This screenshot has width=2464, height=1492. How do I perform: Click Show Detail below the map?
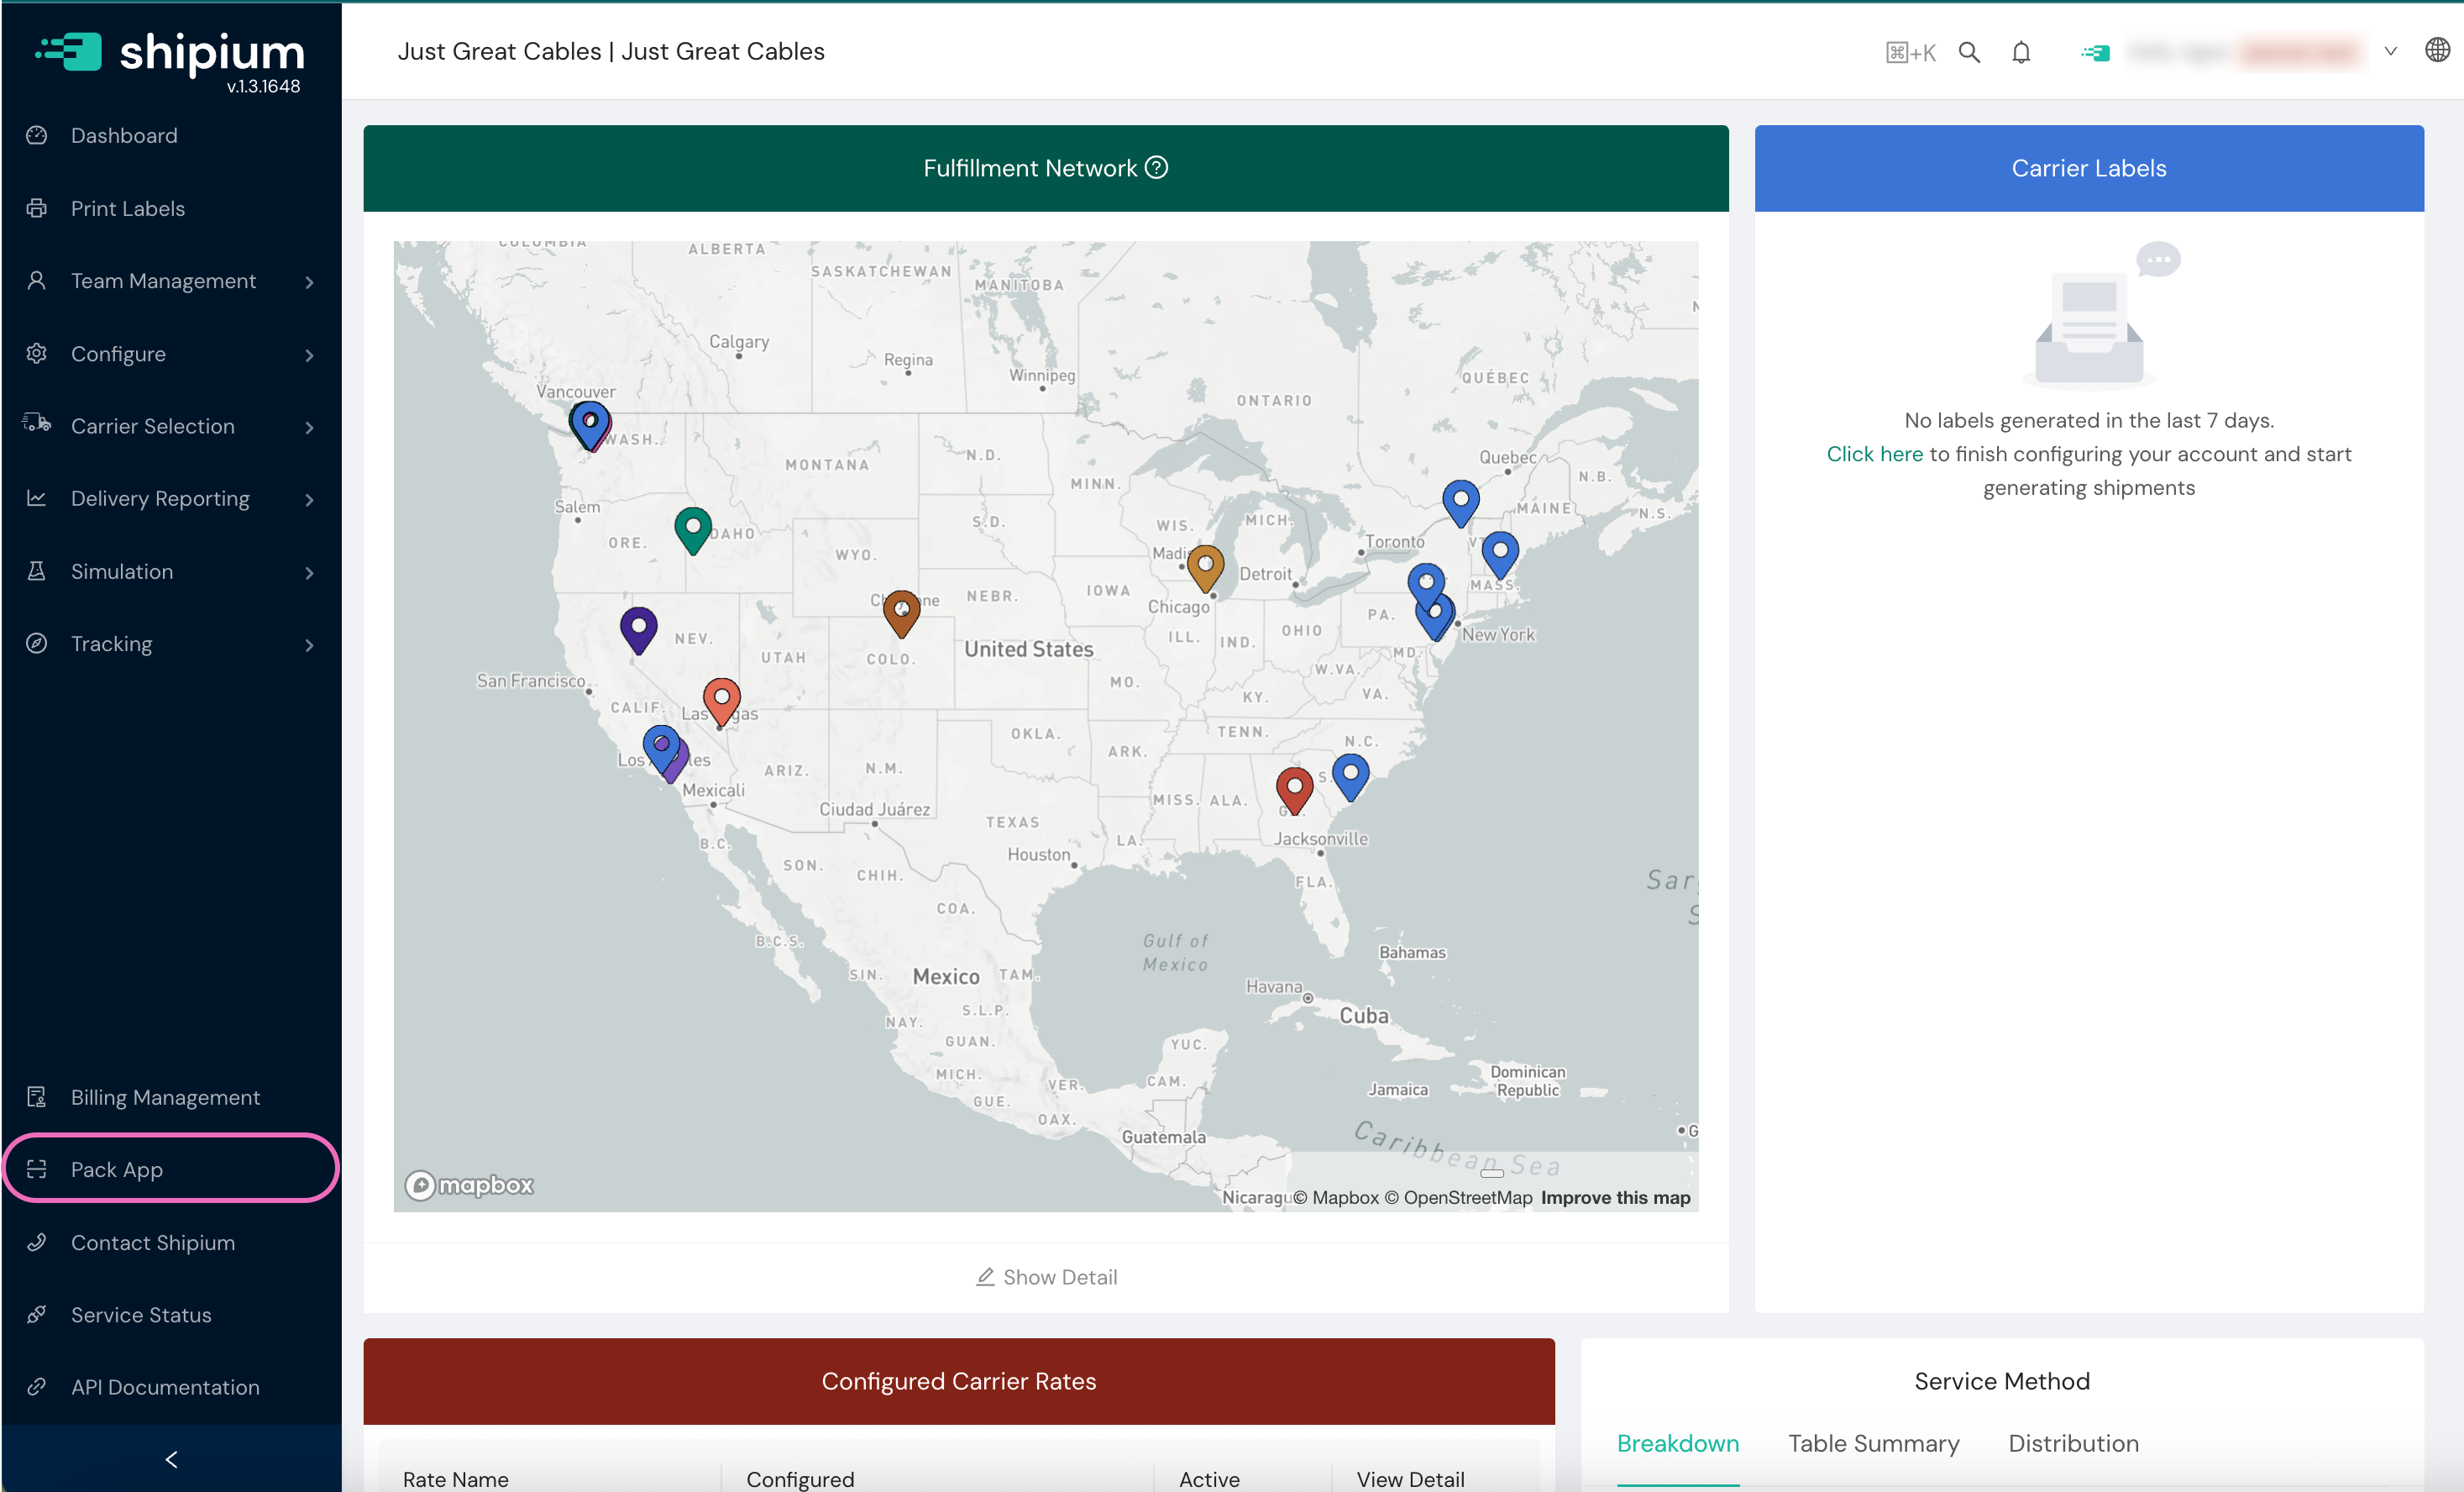pos(1046,1277)
